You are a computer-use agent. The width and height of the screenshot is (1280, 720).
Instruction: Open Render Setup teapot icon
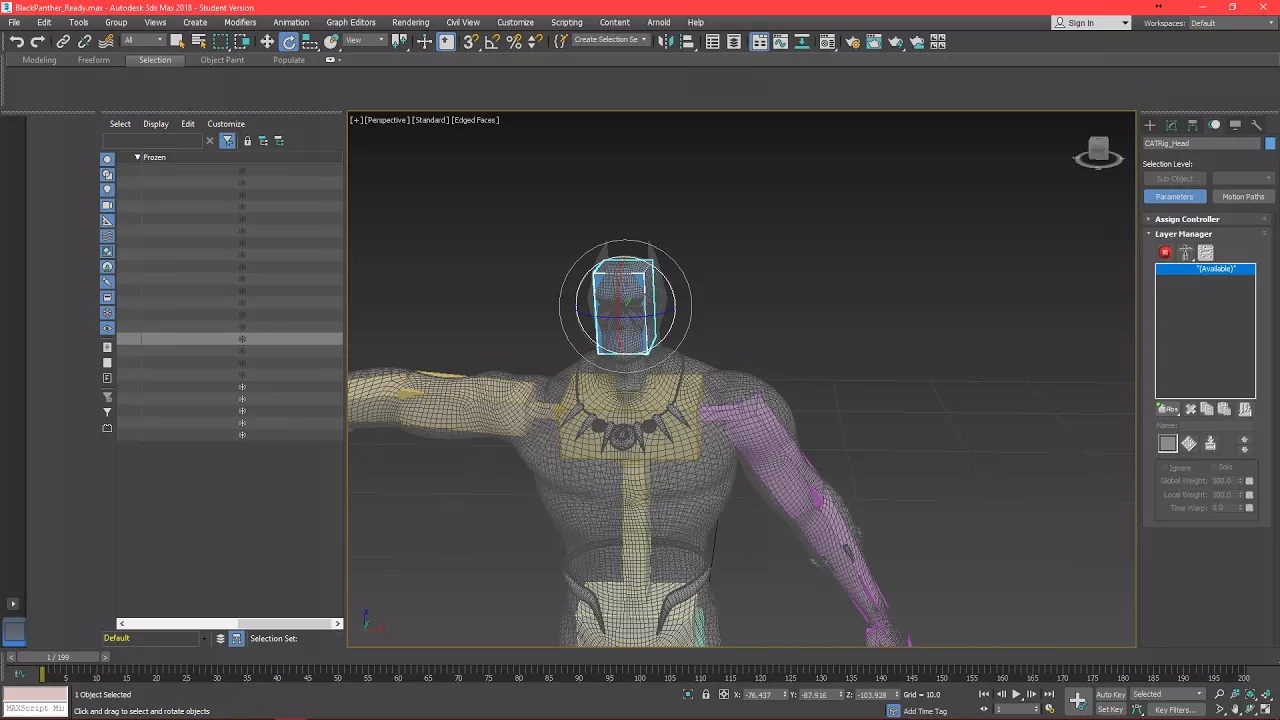click(852, 41)
